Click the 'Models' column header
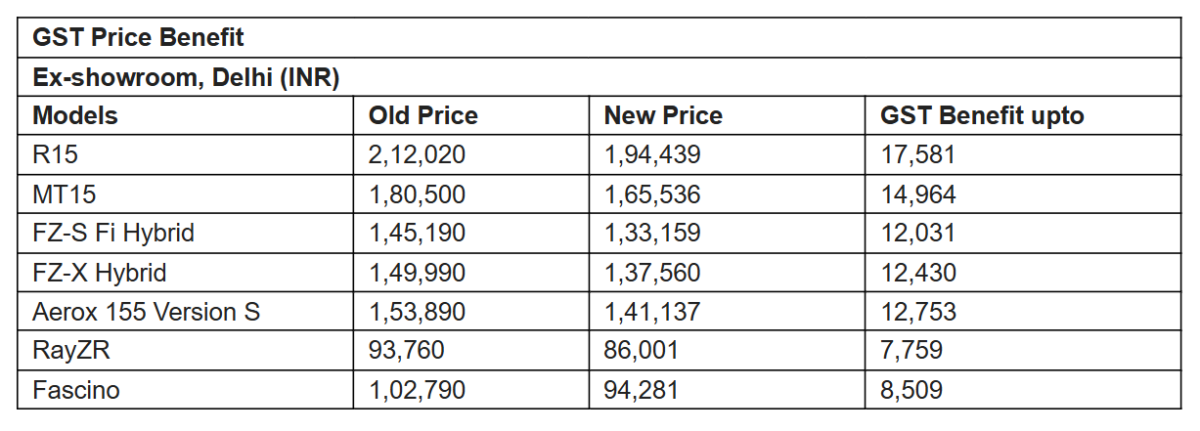This screenshot has height=431, width=1200. pos(75,116)
